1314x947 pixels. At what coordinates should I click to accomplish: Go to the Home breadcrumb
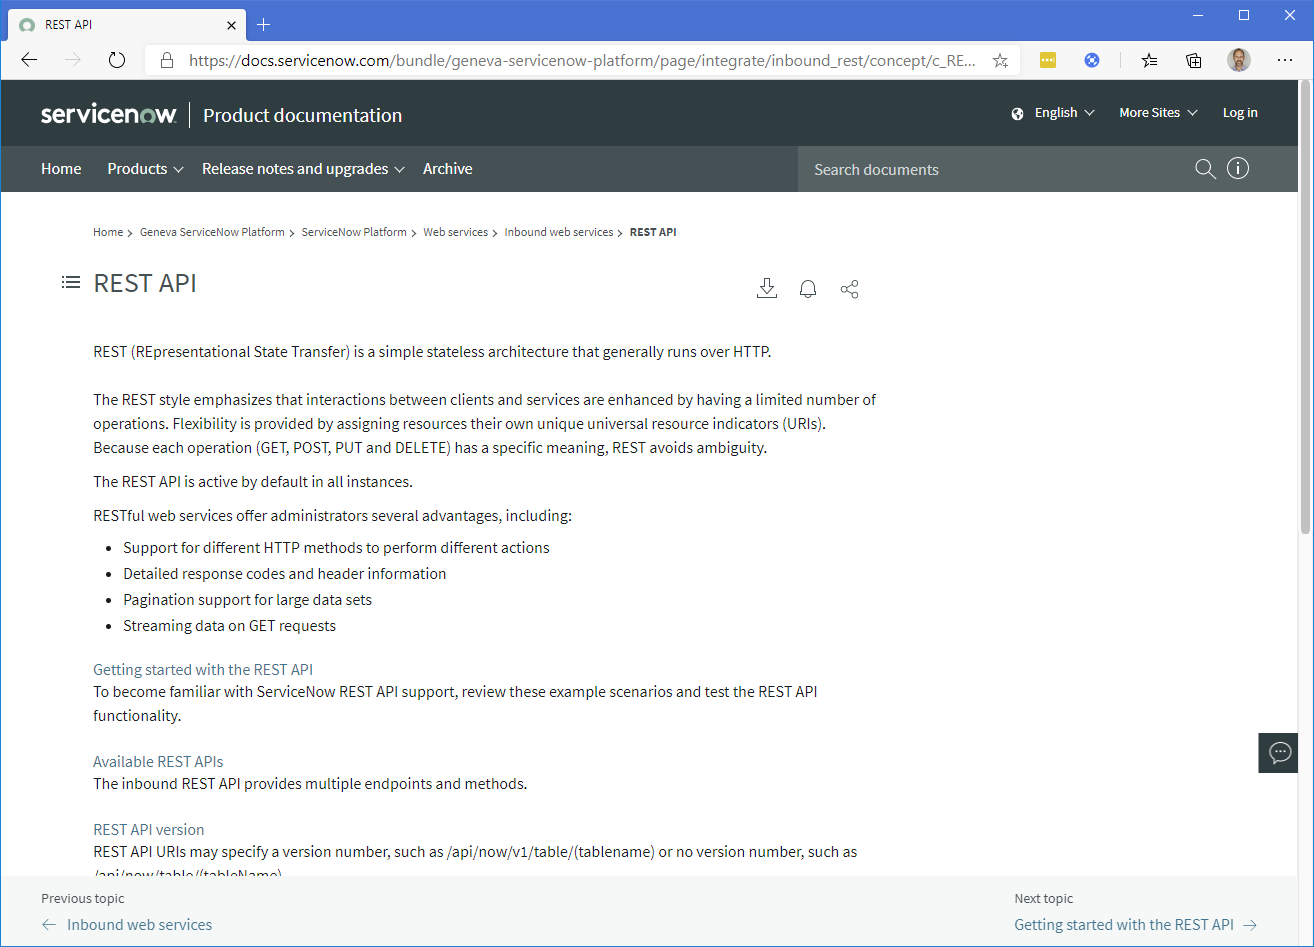[x=108, y=232]
